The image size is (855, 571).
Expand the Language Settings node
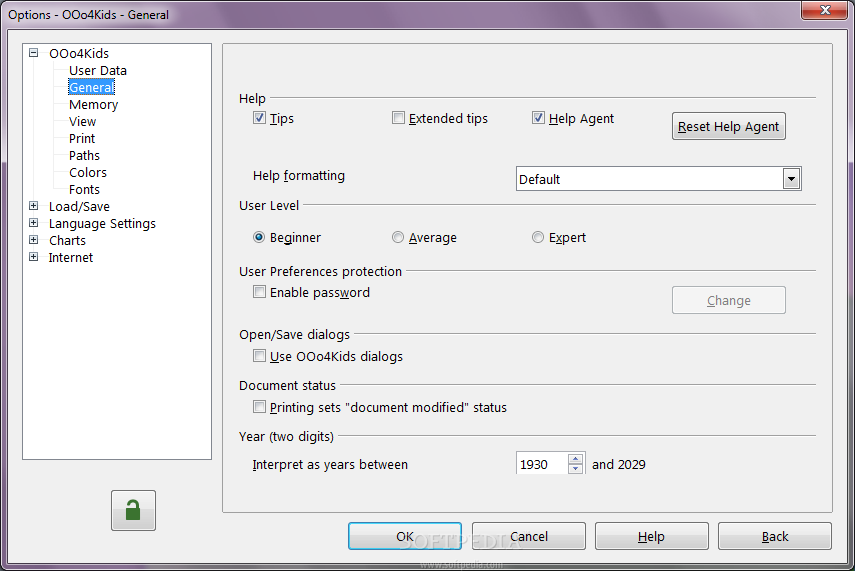point(34,223)
